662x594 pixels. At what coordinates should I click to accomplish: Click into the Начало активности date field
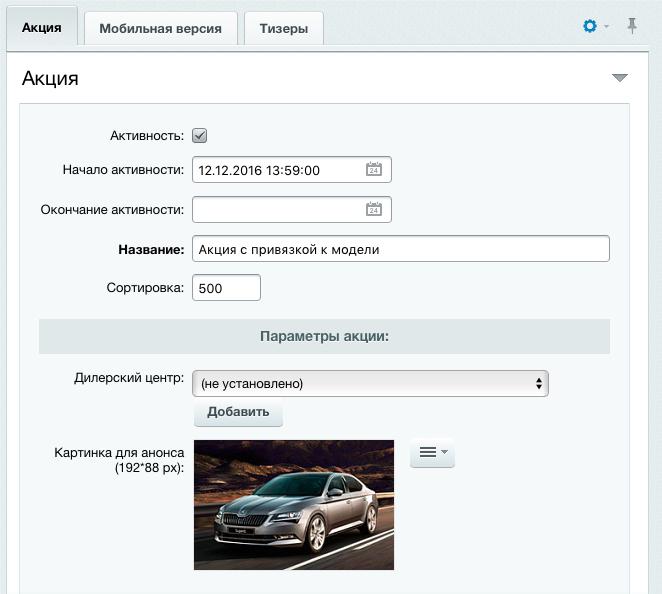(x=292, y=170)
